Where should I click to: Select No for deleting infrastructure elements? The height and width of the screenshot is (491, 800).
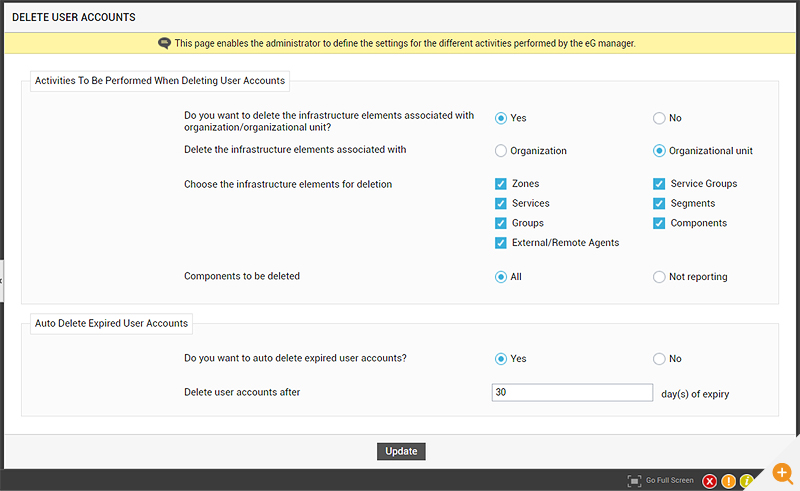click(x=659, y=118)
